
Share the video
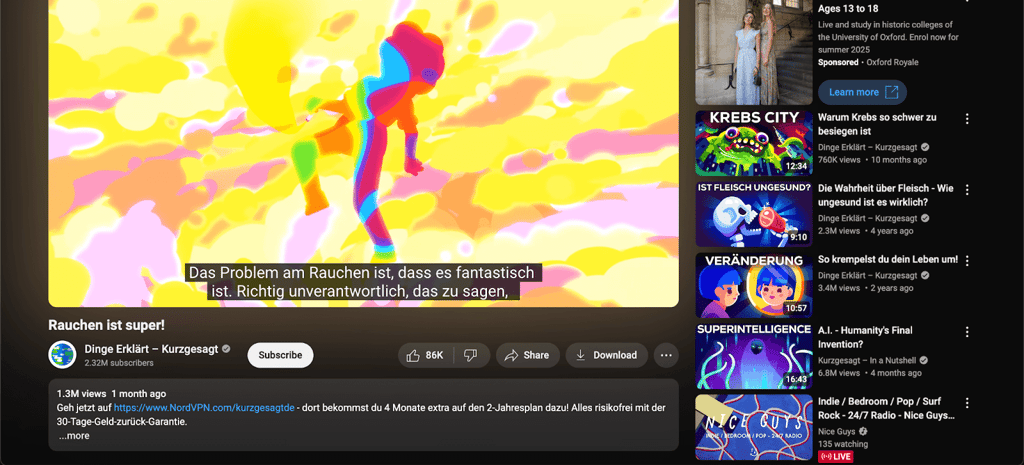point(528,355)
